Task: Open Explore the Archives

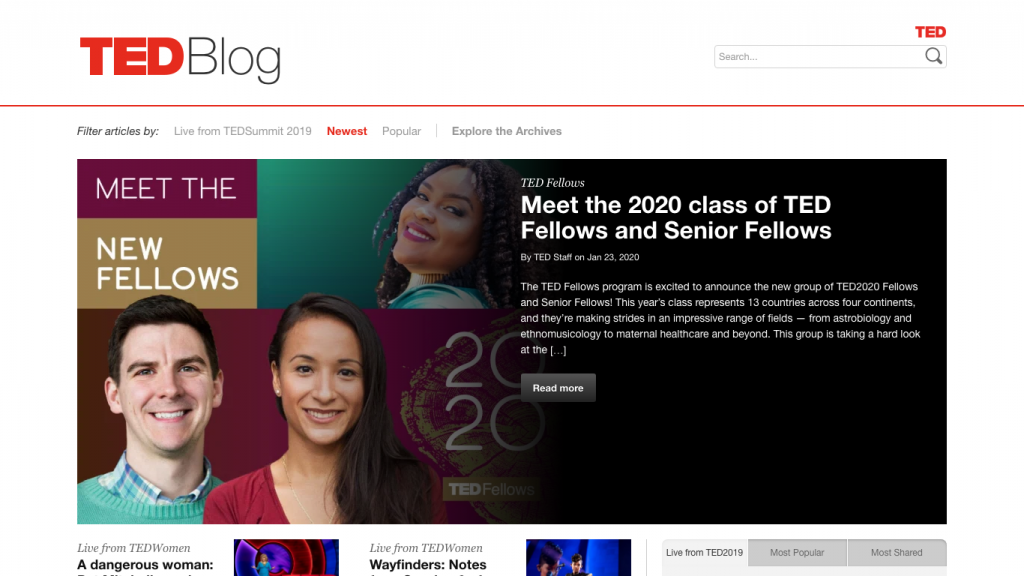Action: (507, 131)
